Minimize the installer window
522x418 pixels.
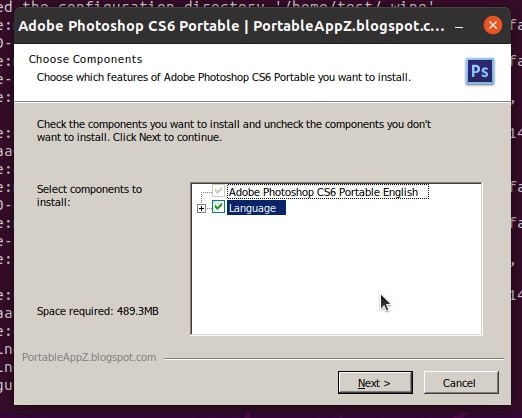[459, 27]
